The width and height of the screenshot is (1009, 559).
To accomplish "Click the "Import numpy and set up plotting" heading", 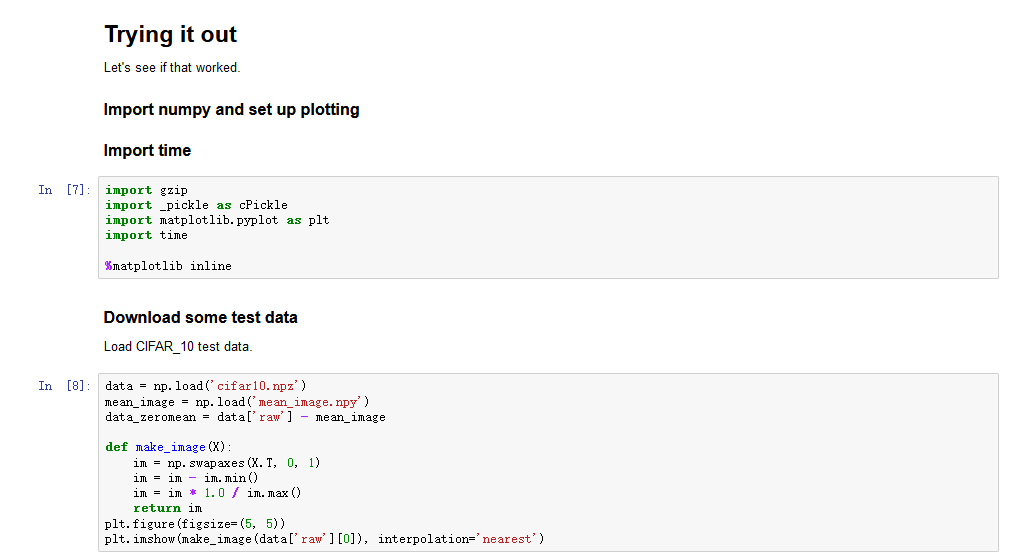I will 231,109.
